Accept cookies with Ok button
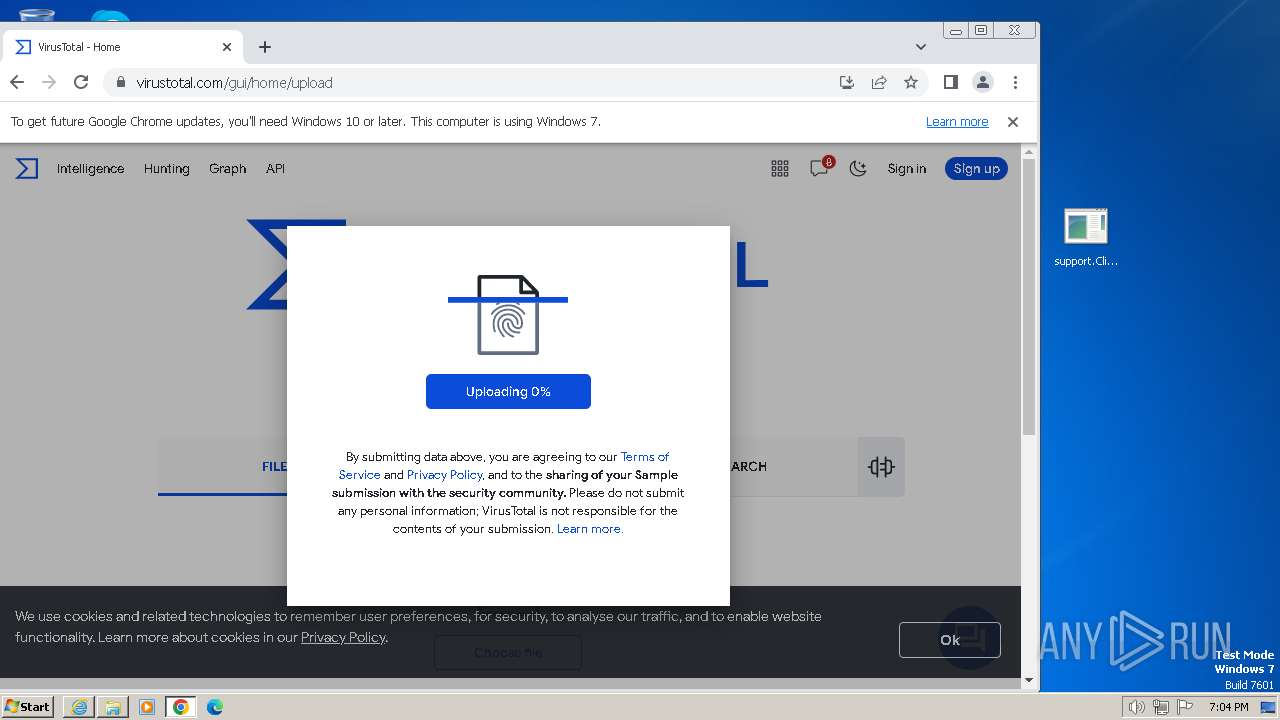 (949, 640)
